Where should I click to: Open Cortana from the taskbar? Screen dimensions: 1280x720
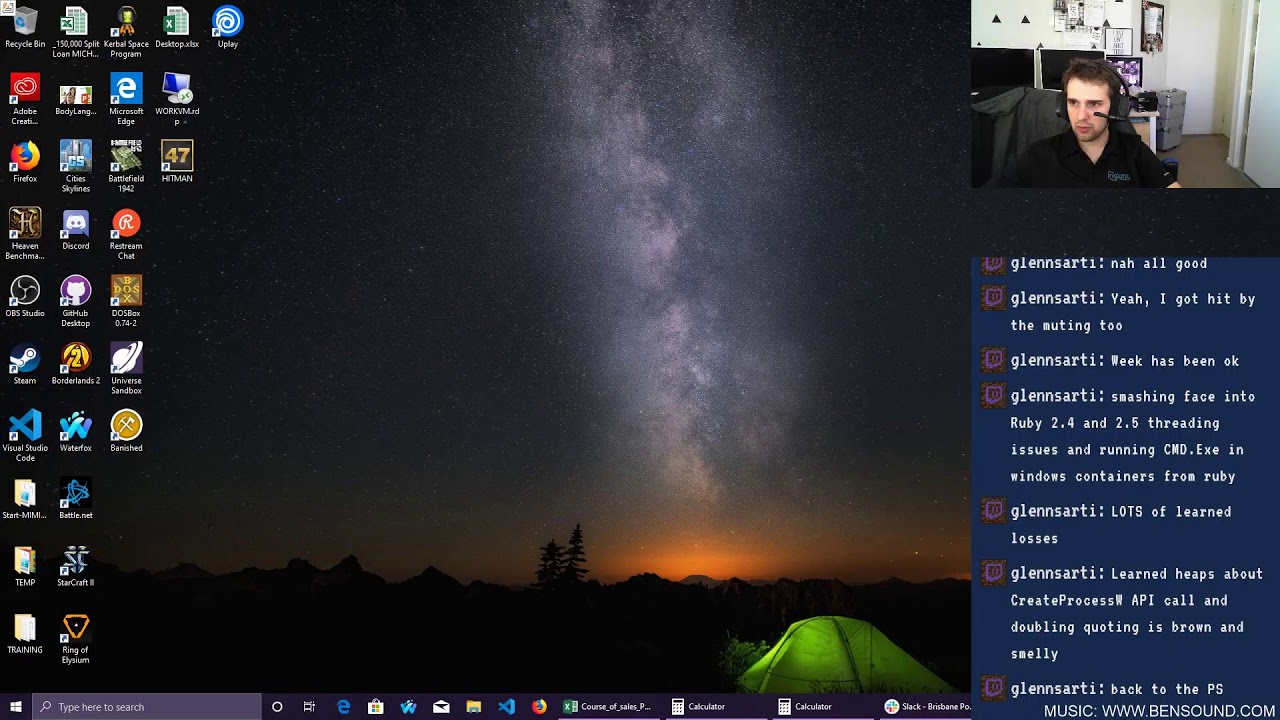coord(277,707)
